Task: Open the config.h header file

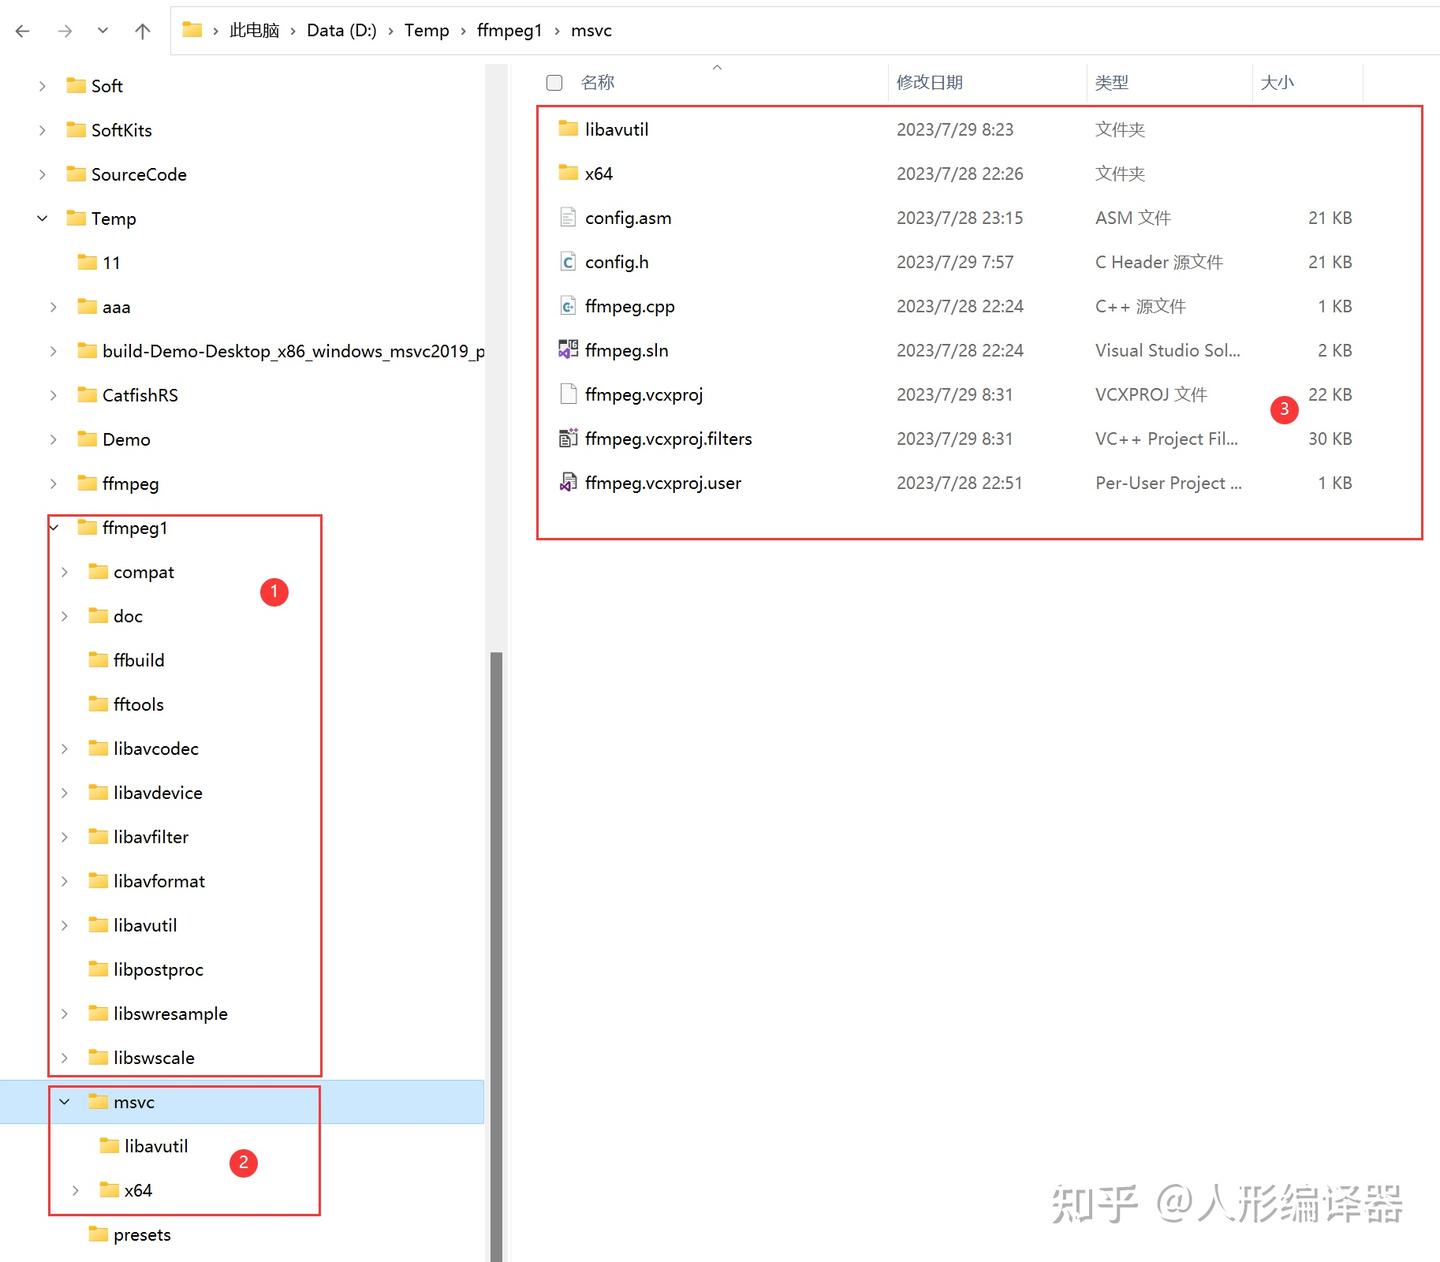Action: tap(616, 262)
